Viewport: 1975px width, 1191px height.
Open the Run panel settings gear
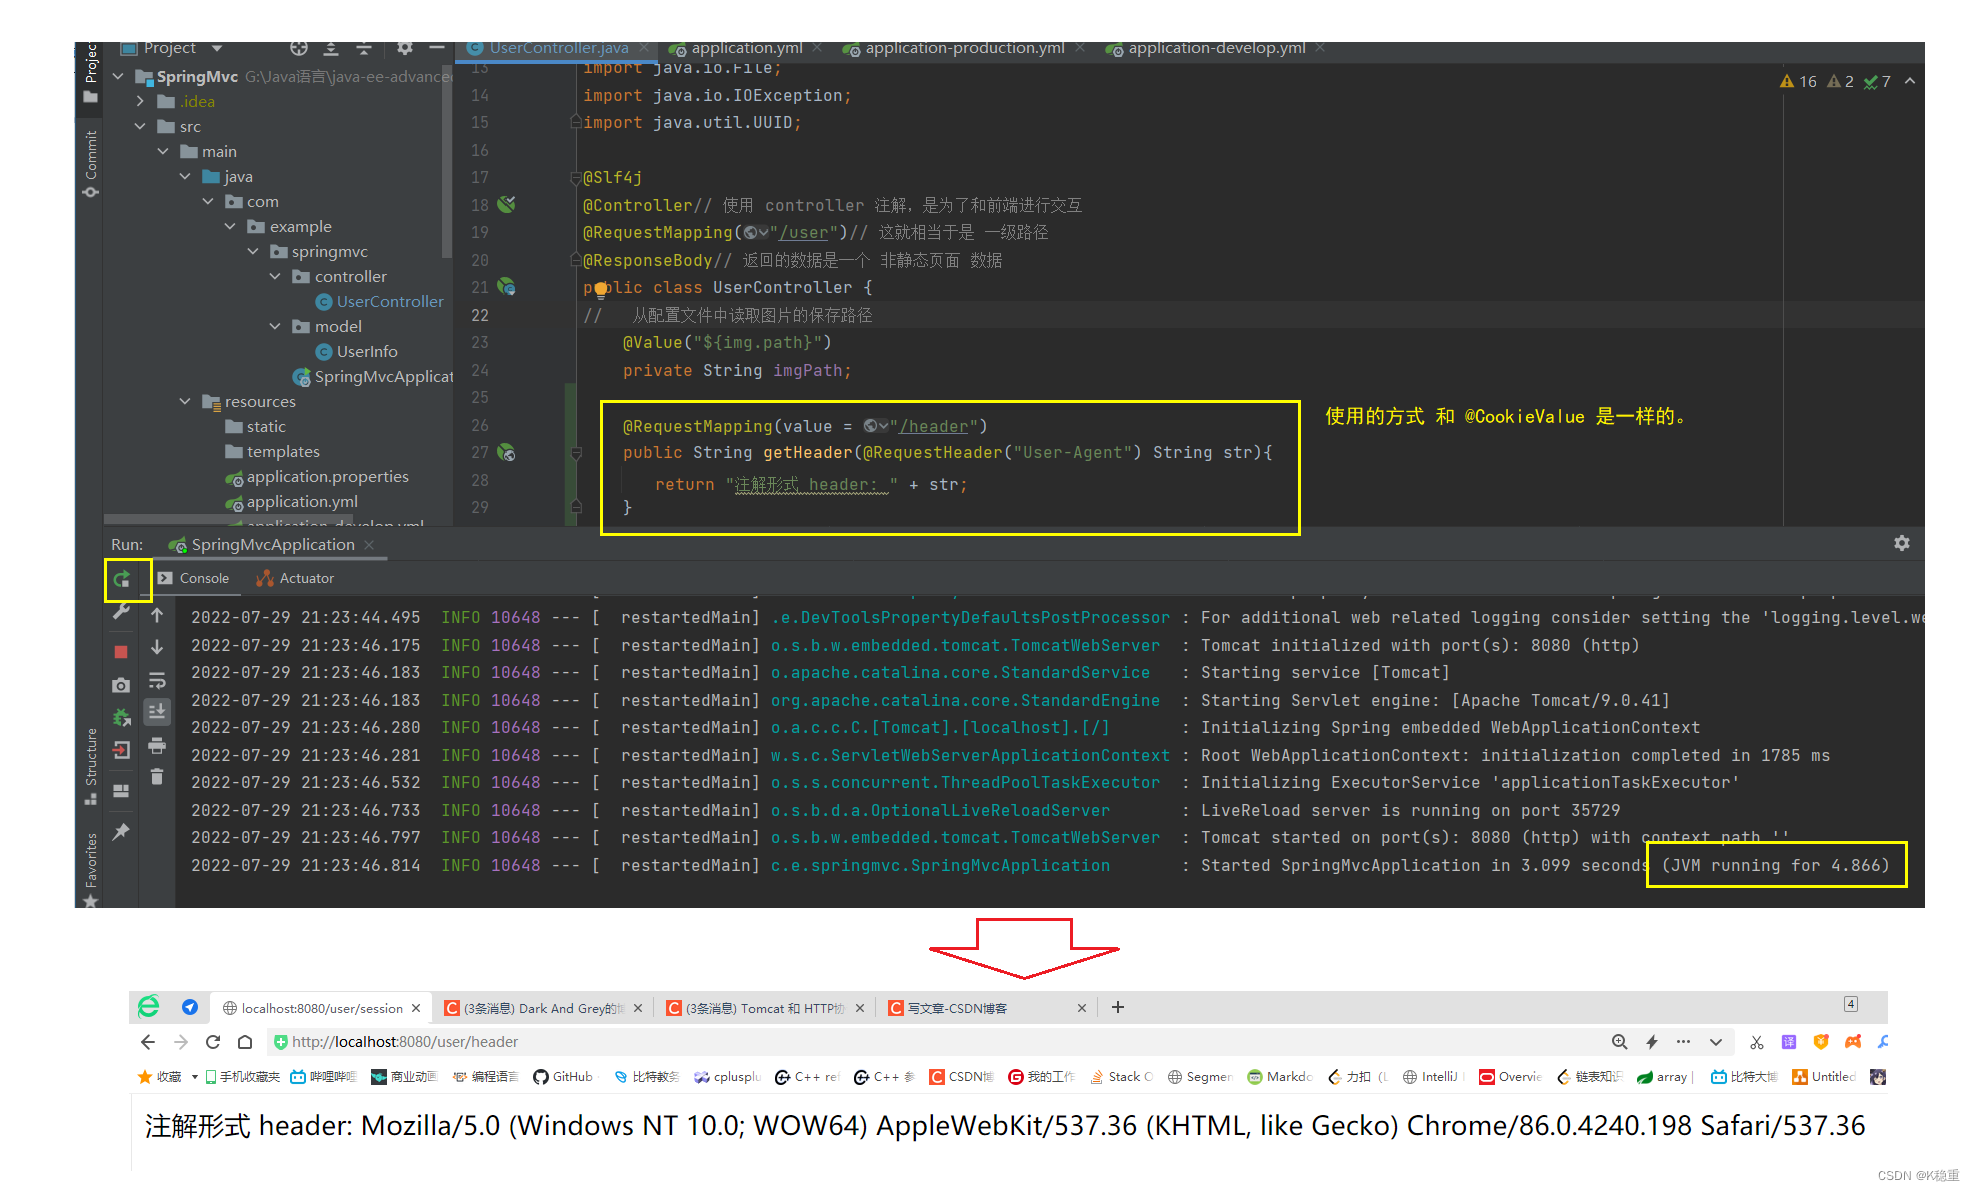tap(1901, 544)
